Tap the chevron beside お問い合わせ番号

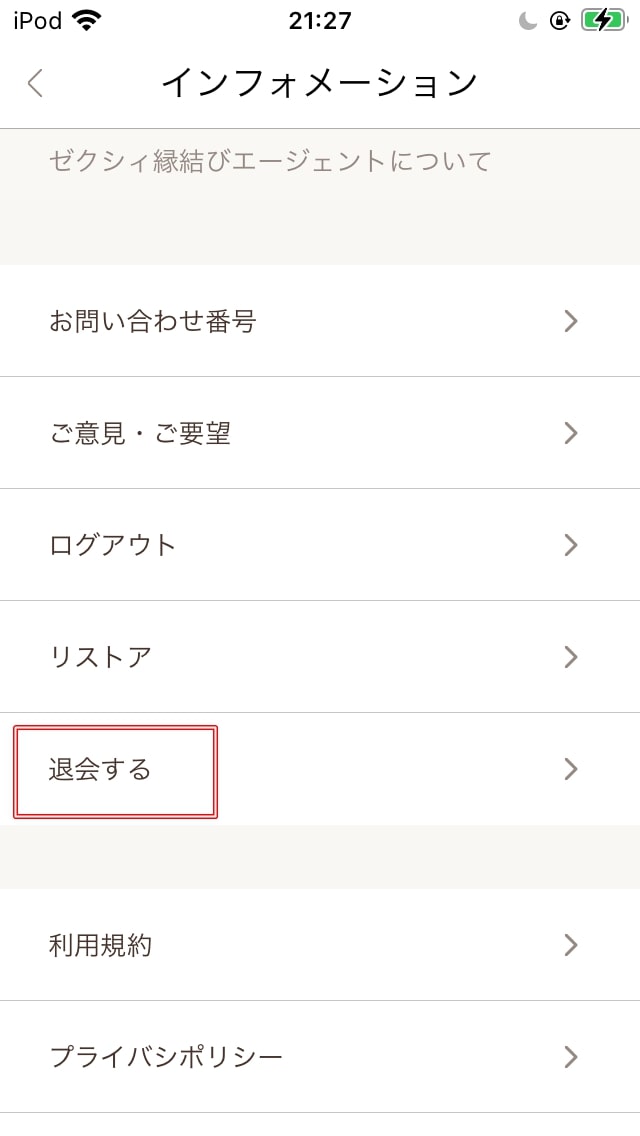[x=571, y=321]
